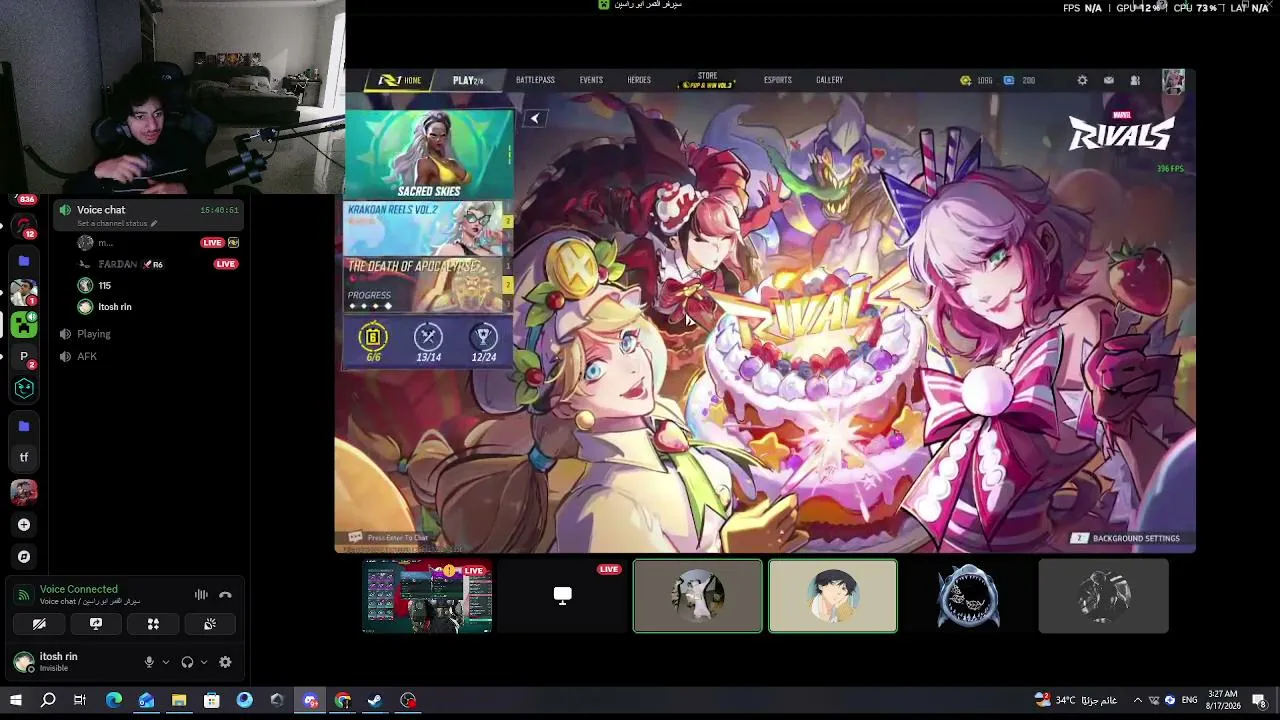This screenshot has height=720, width=1280.
Task: Add a server with the plus icon
Action: tap(24, 524)
